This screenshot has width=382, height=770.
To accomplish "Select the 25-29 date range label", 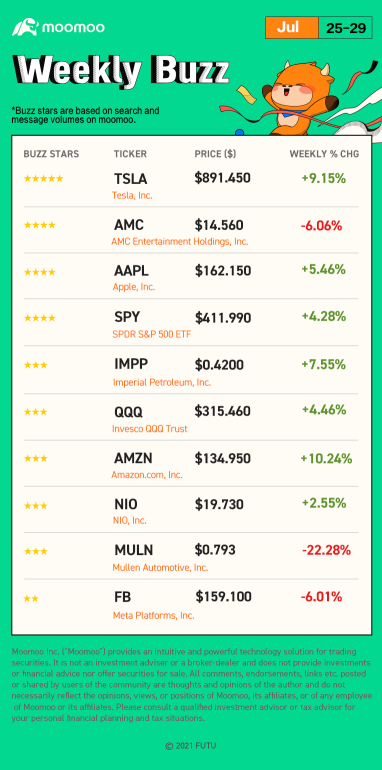I will click(346, 28).
